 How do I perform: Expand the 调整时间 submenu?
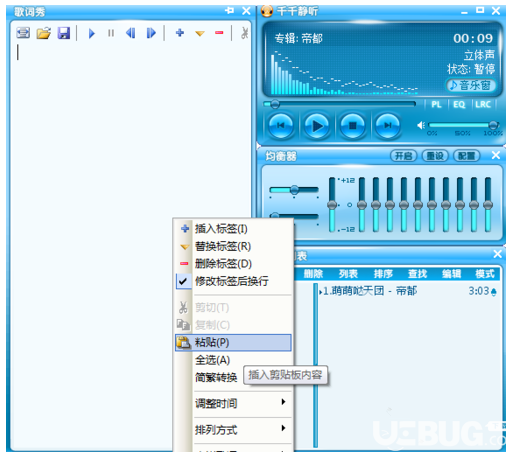click(233, 403)
